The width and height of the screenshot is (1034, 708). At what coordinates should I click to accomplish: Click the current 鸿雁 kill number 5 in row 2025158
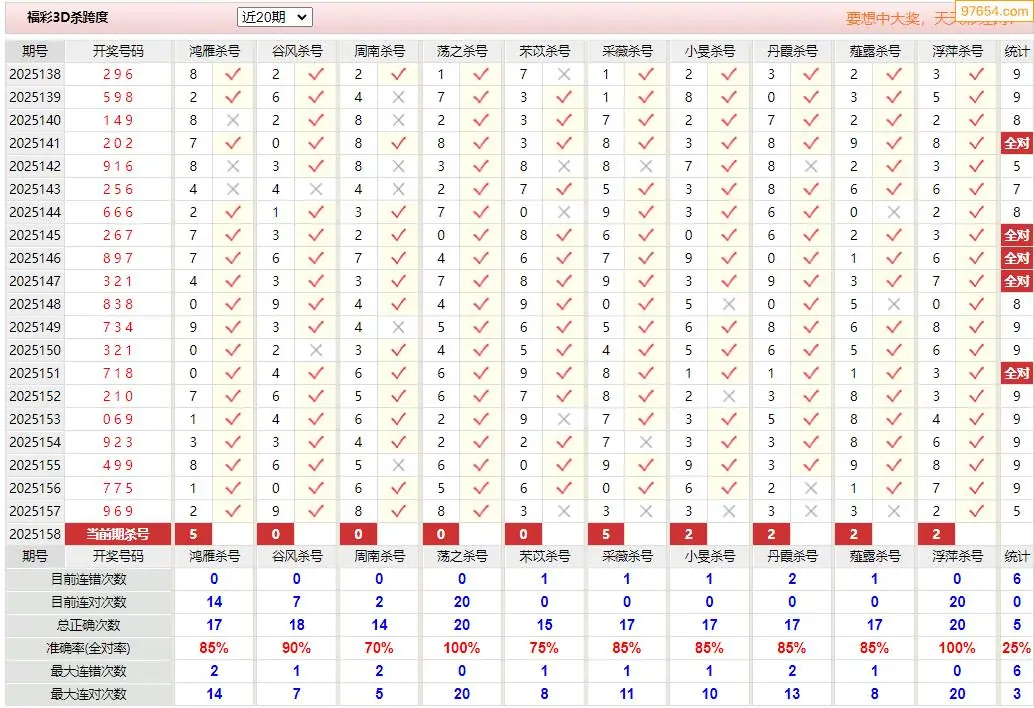[x=193, y=534]
